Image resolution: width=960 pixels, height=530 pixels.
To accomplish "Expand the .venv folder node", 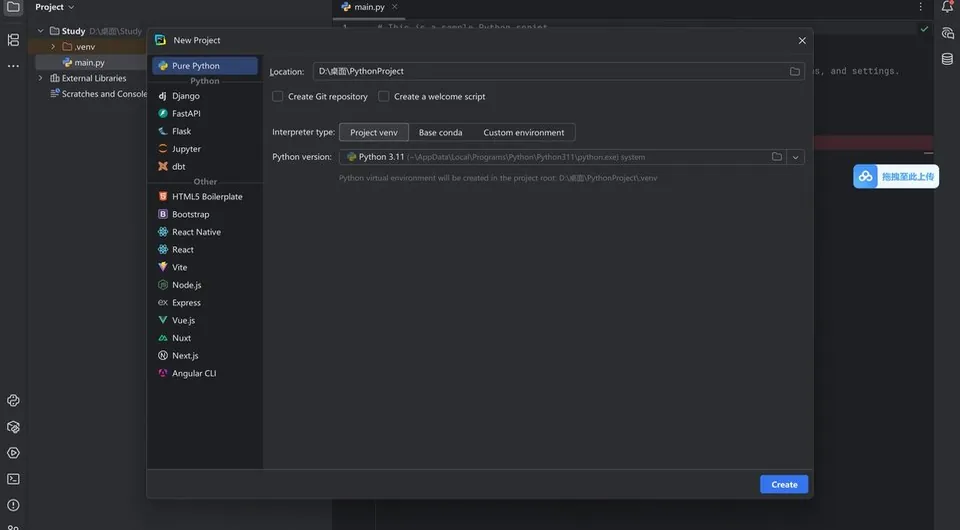I will [53, 47].
